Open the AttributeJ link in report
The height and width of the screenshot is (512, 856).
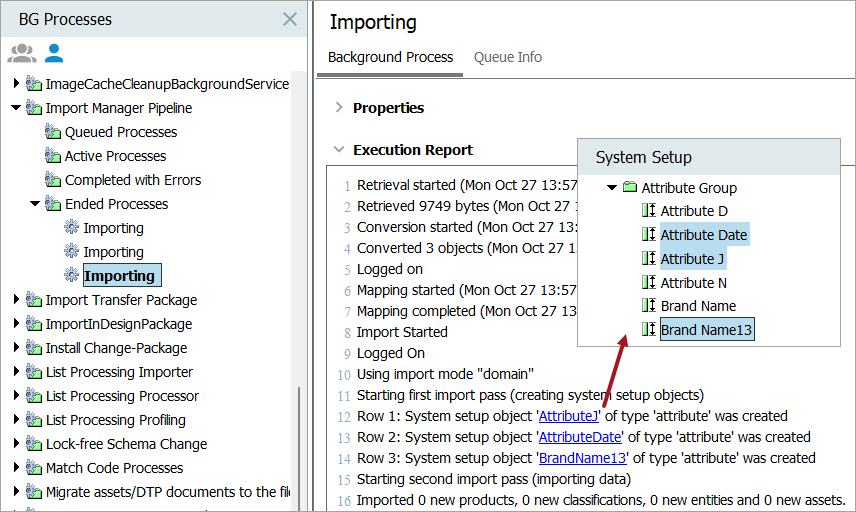(x=568, y=416)
